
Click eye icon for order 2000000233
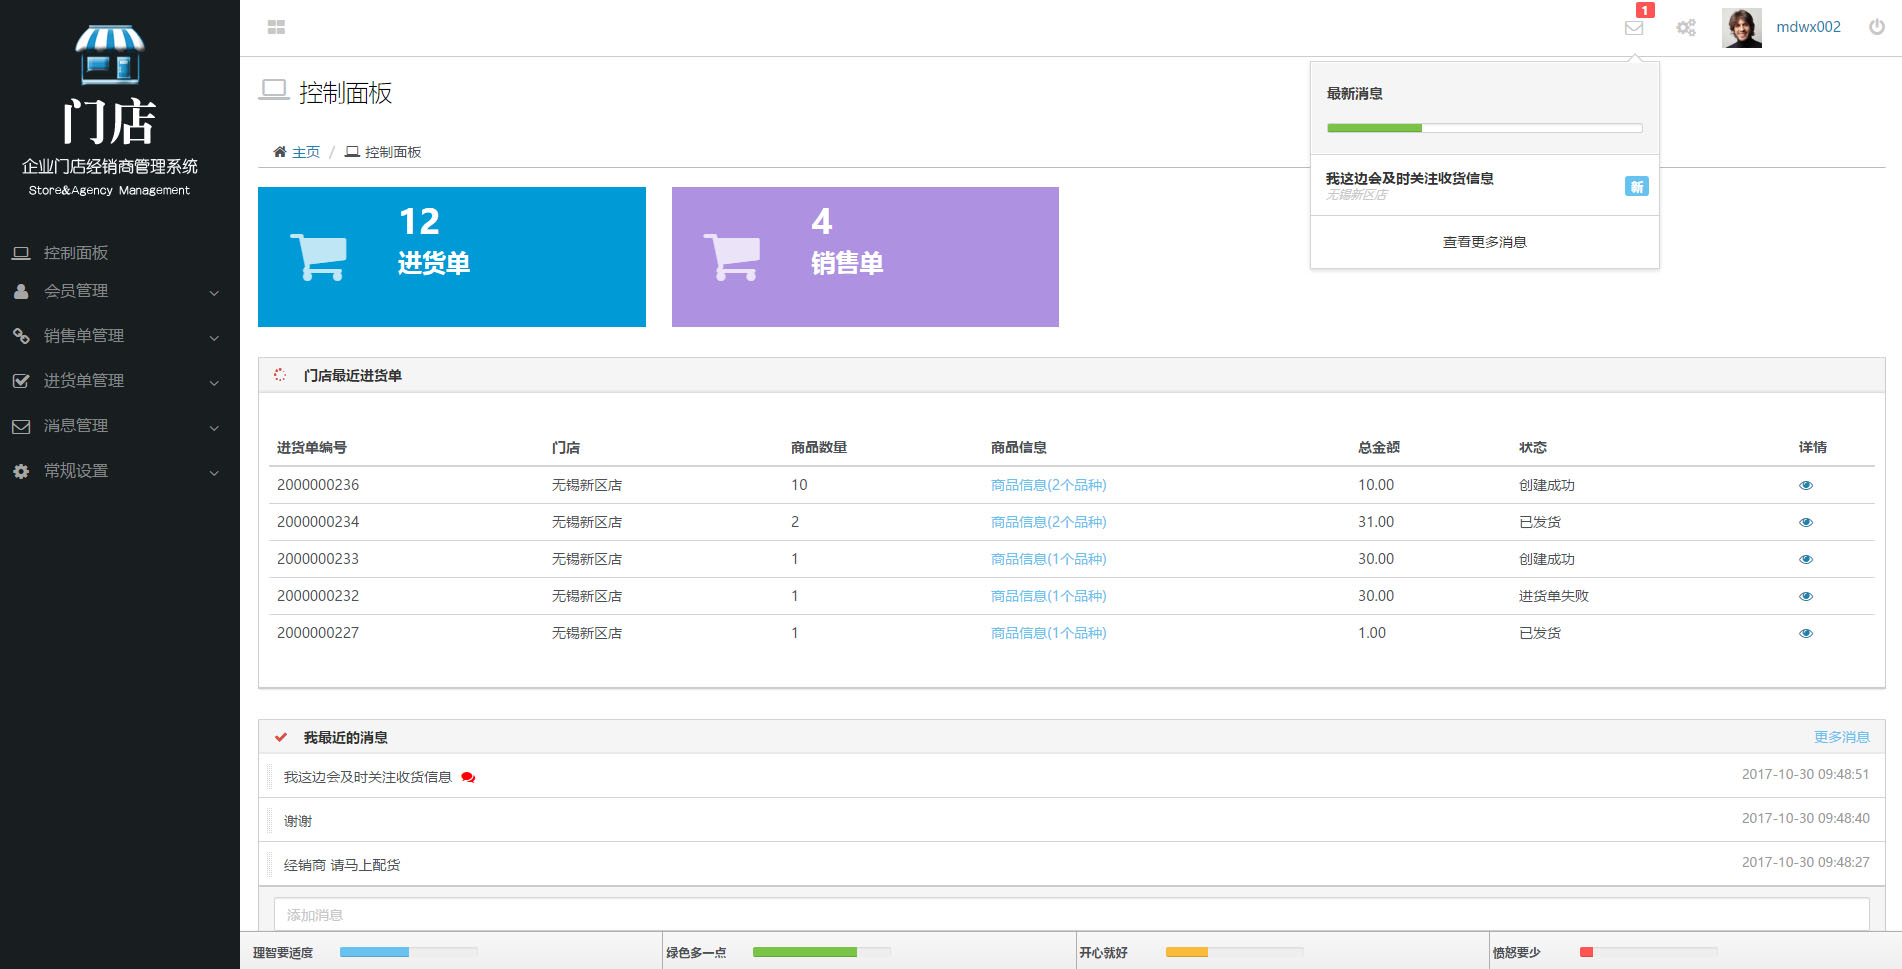[x=1805, y=559]
